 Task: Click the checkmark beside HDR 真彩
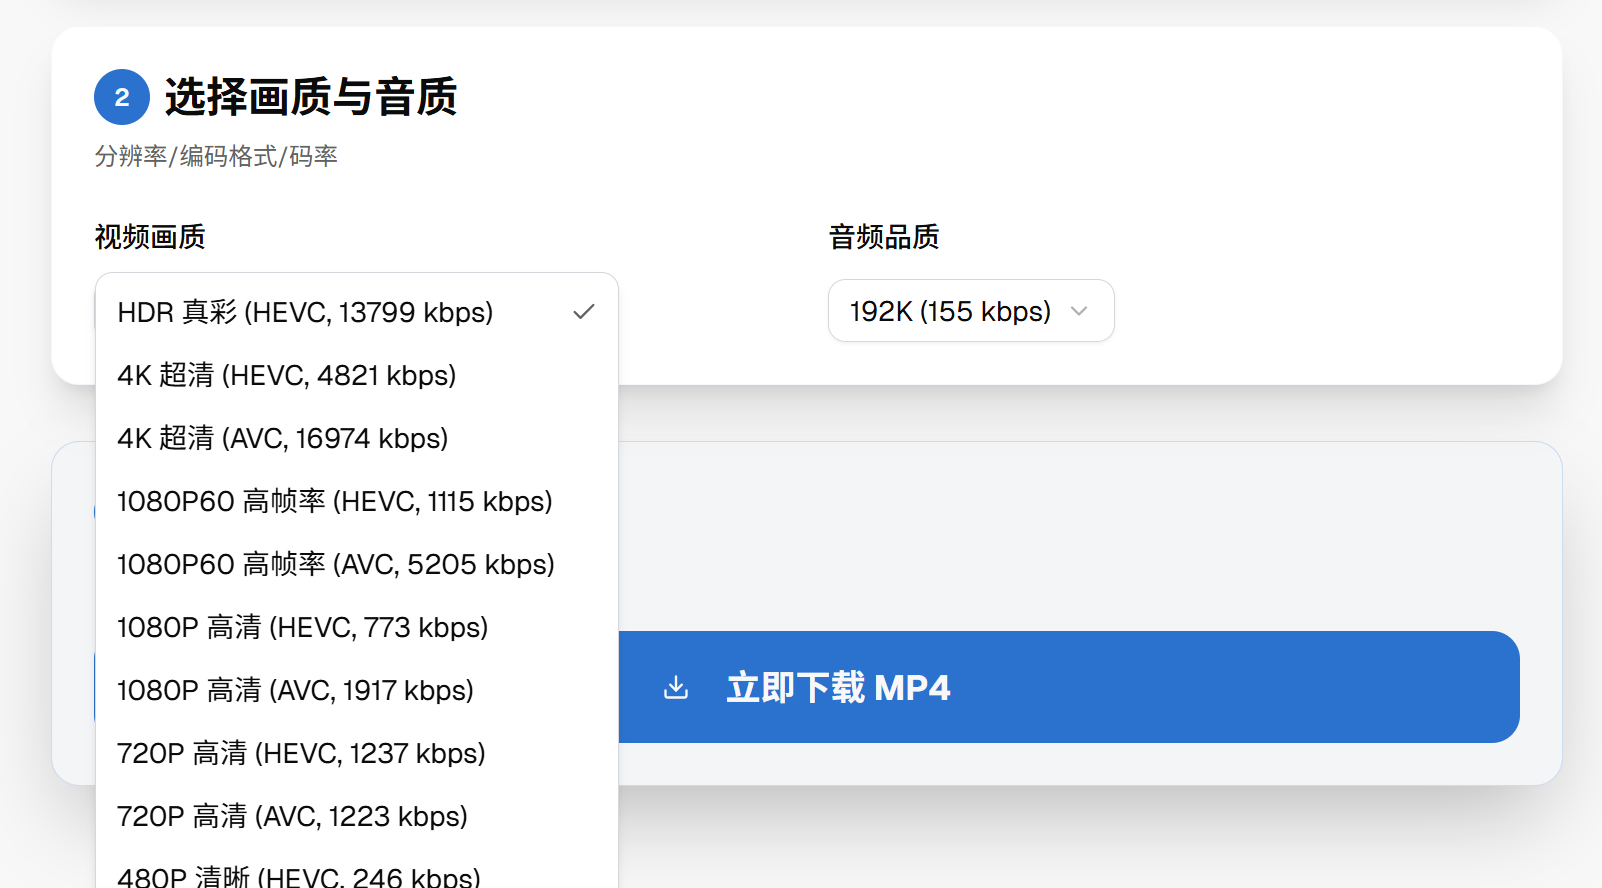tap(584, 312)
